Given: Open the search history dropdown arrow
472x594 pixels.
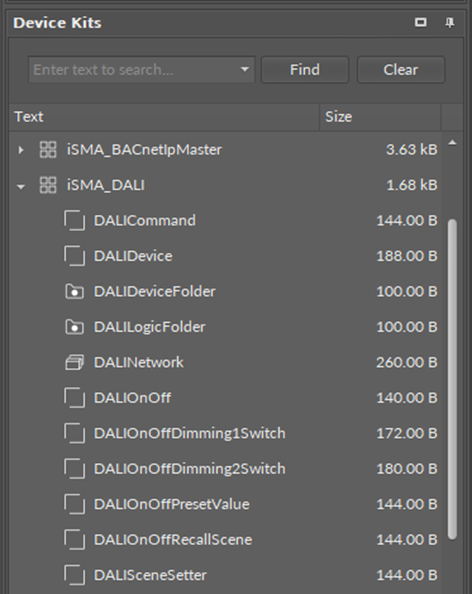Looking at the screenshot, I should coord(245,69).
